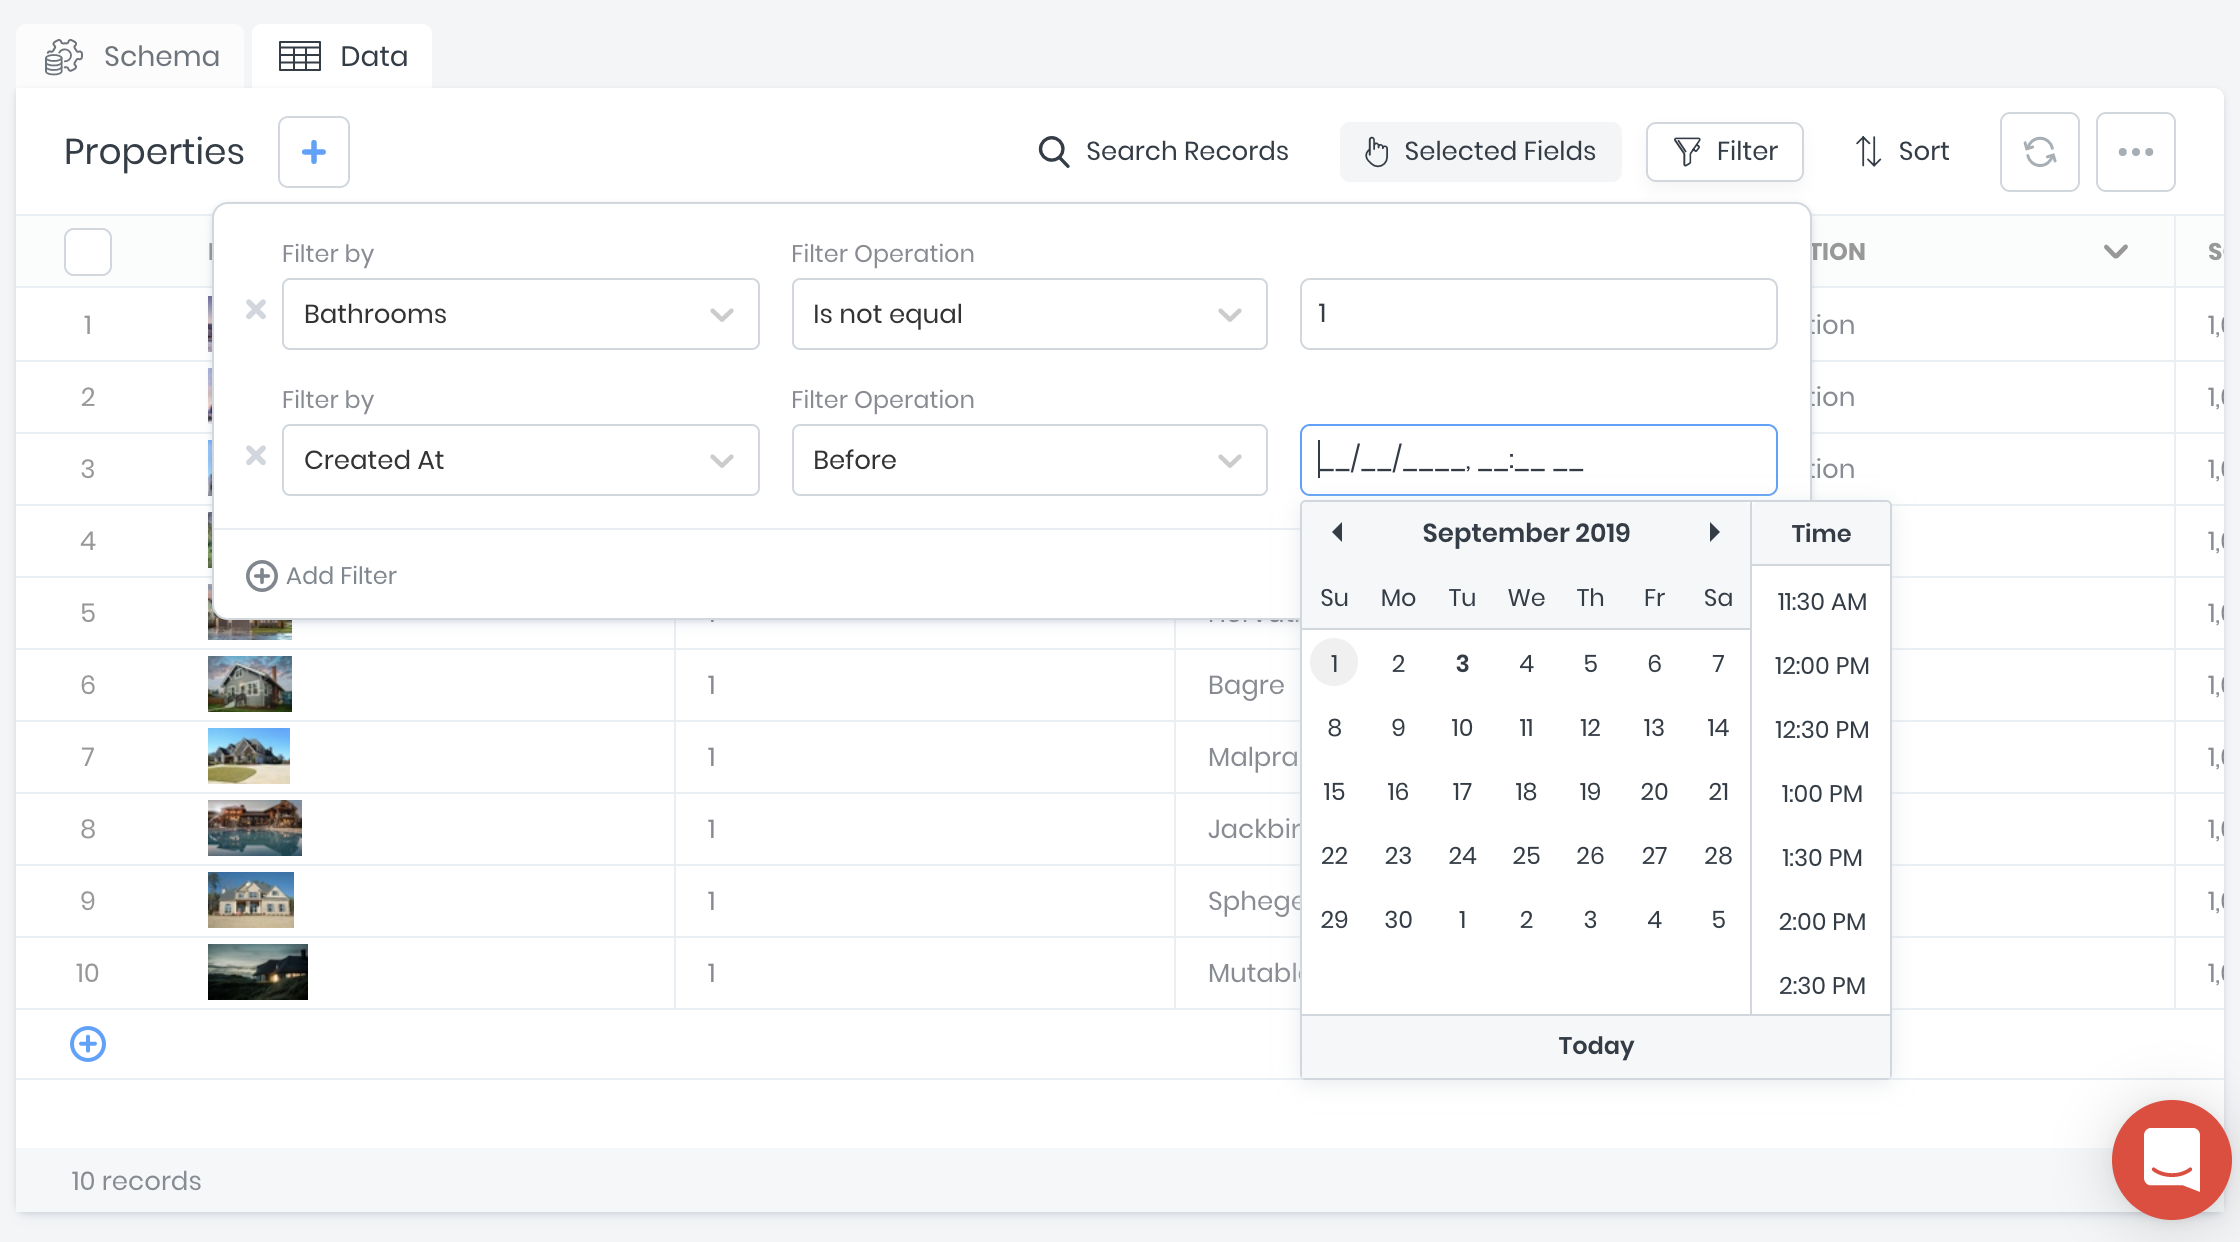Screen dimensions: 2240x1242
Task: Open the three-dots more options menu
Action: click(2135, 152)
